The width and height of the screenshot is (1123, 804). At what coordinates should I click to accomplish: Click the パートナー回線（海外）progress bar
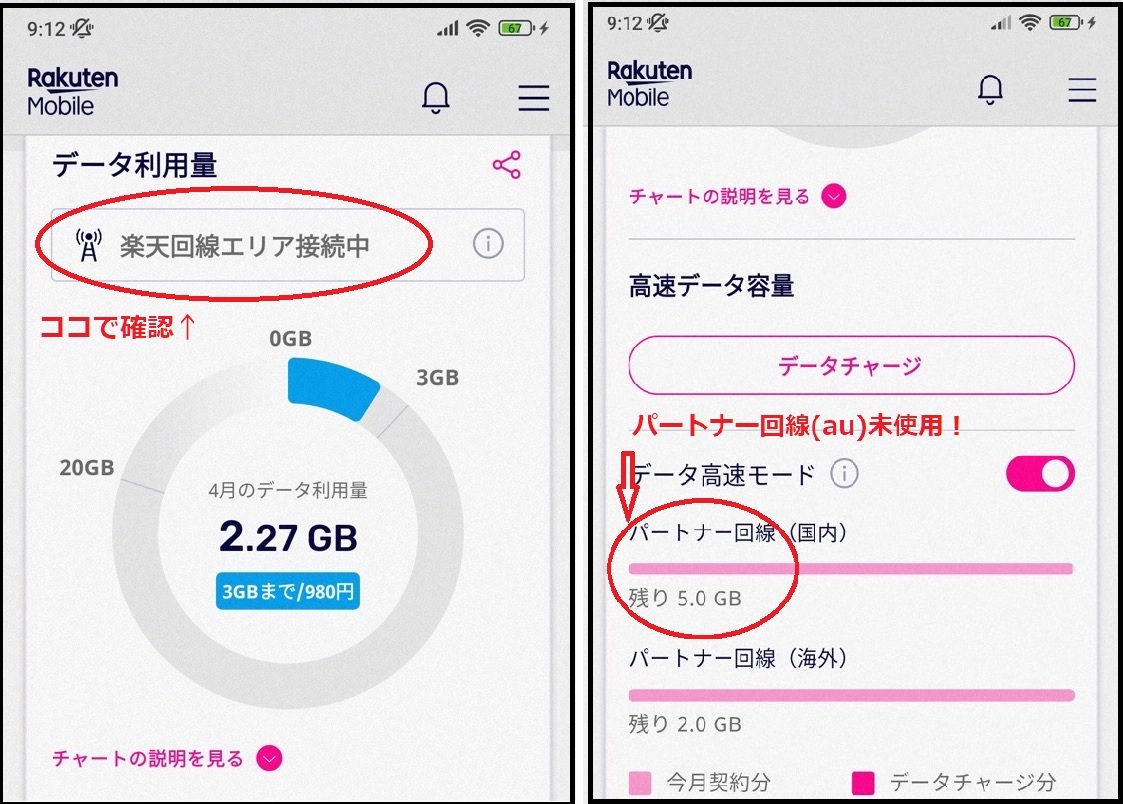coord(851,694)
